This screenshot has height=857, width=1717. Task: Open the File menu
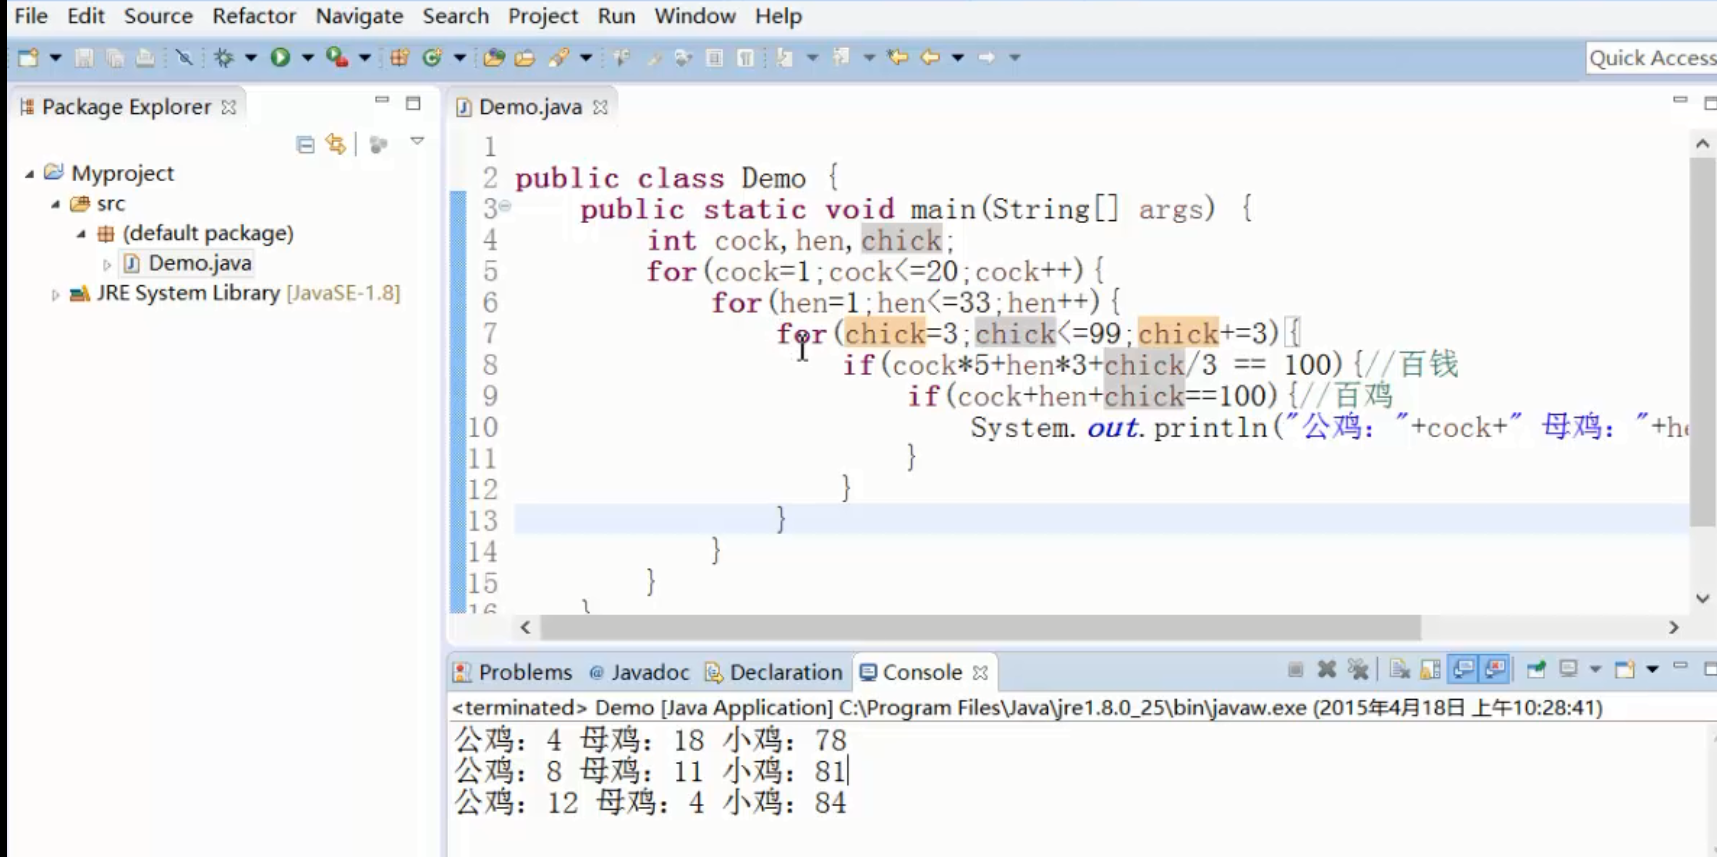[31, 16]
